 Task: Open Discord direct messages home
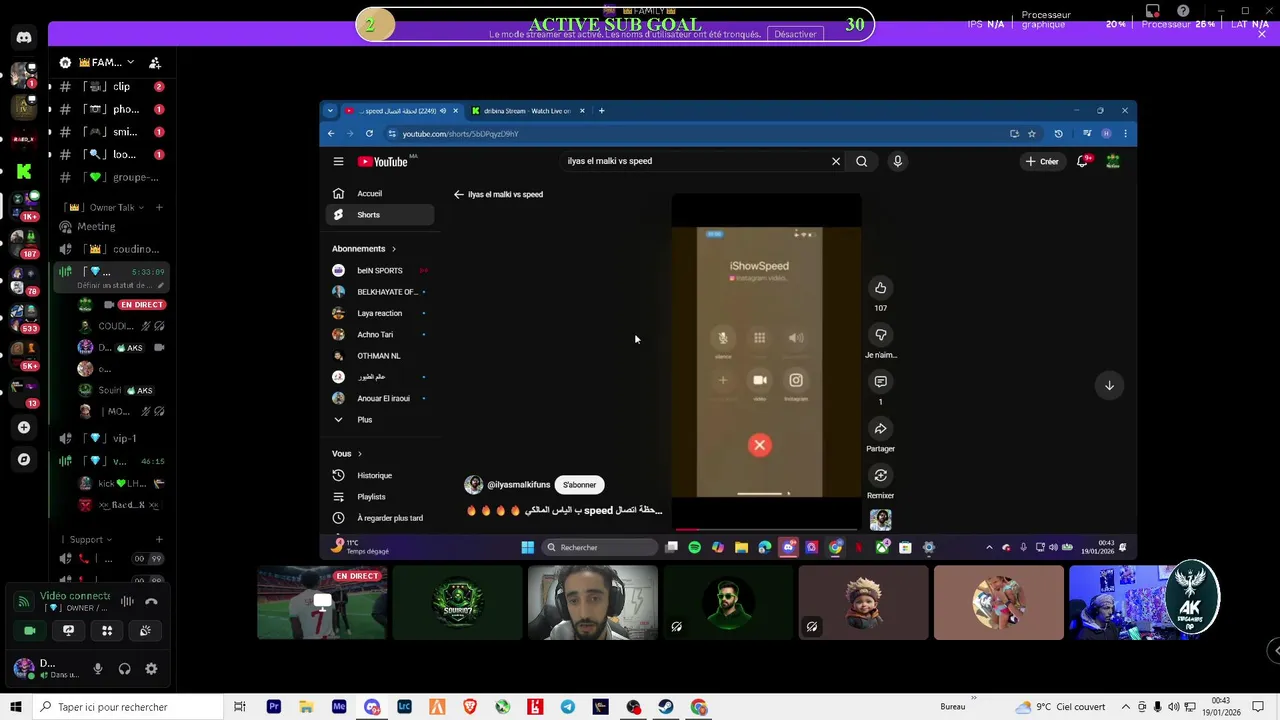[x=24, y=37]
